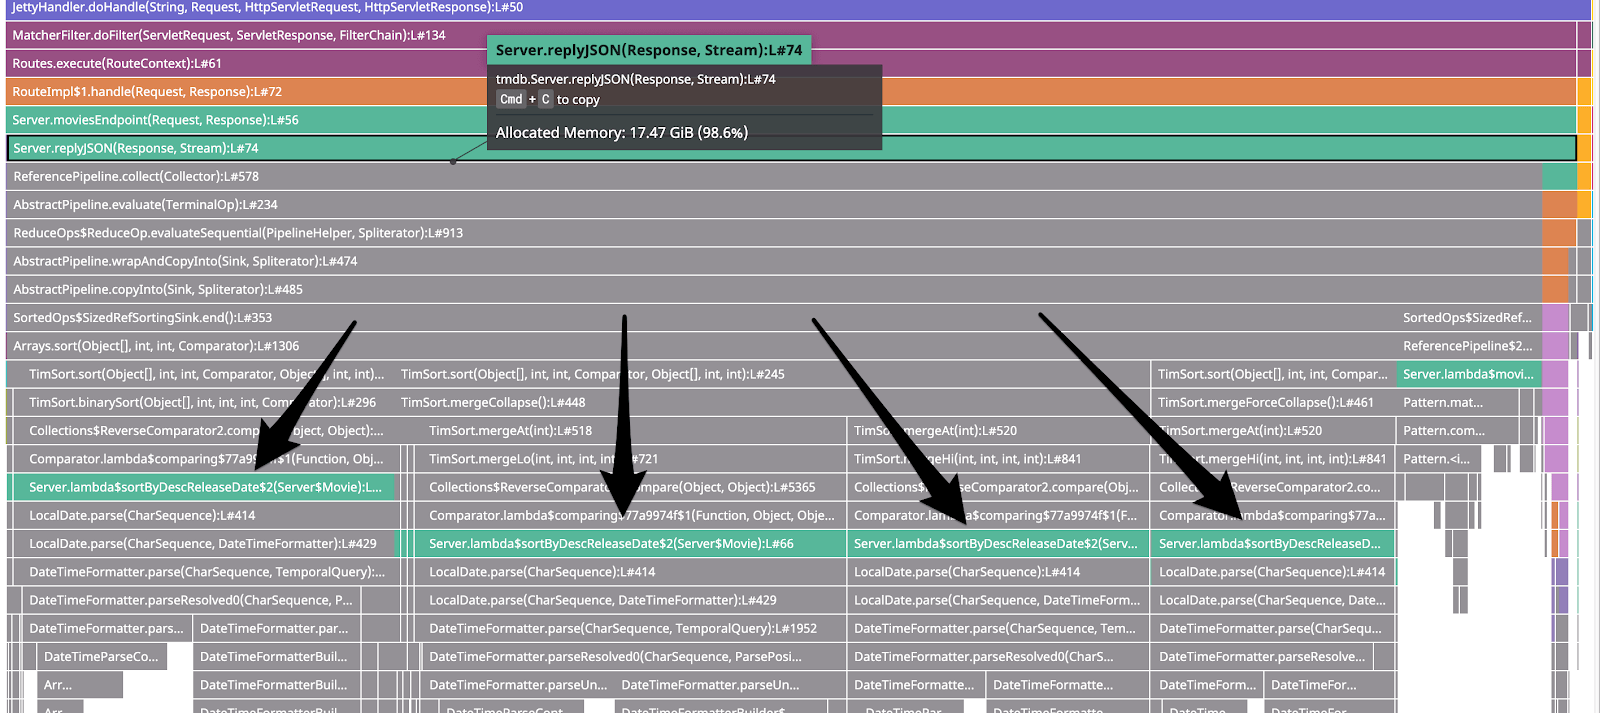Select DateTimeFormatter.parseResolved0(CharSequence, P... frame
Viewport: 1600px width, 713px height.
[x=192, y=600]
